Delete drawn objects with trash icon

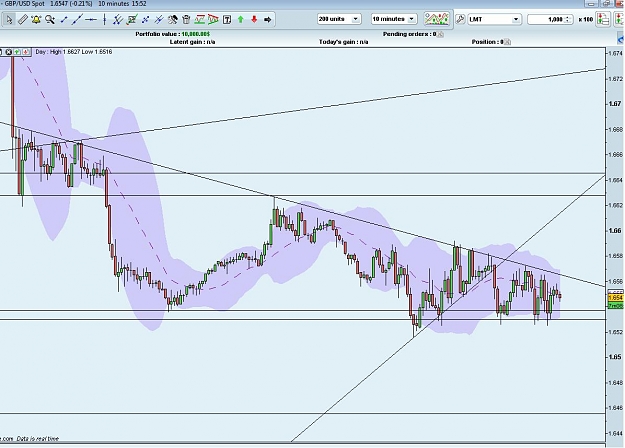[x=186, y=19]
